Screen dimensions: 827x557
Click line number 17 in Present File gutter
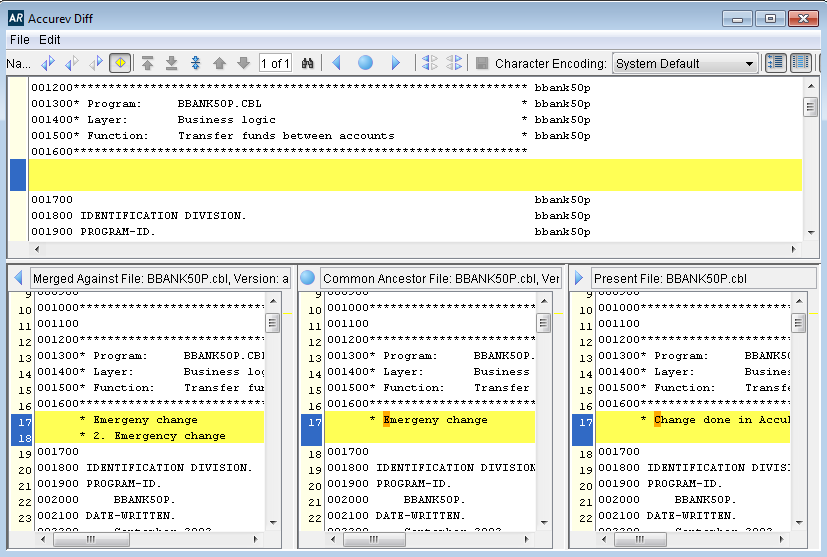pos(585,422)
